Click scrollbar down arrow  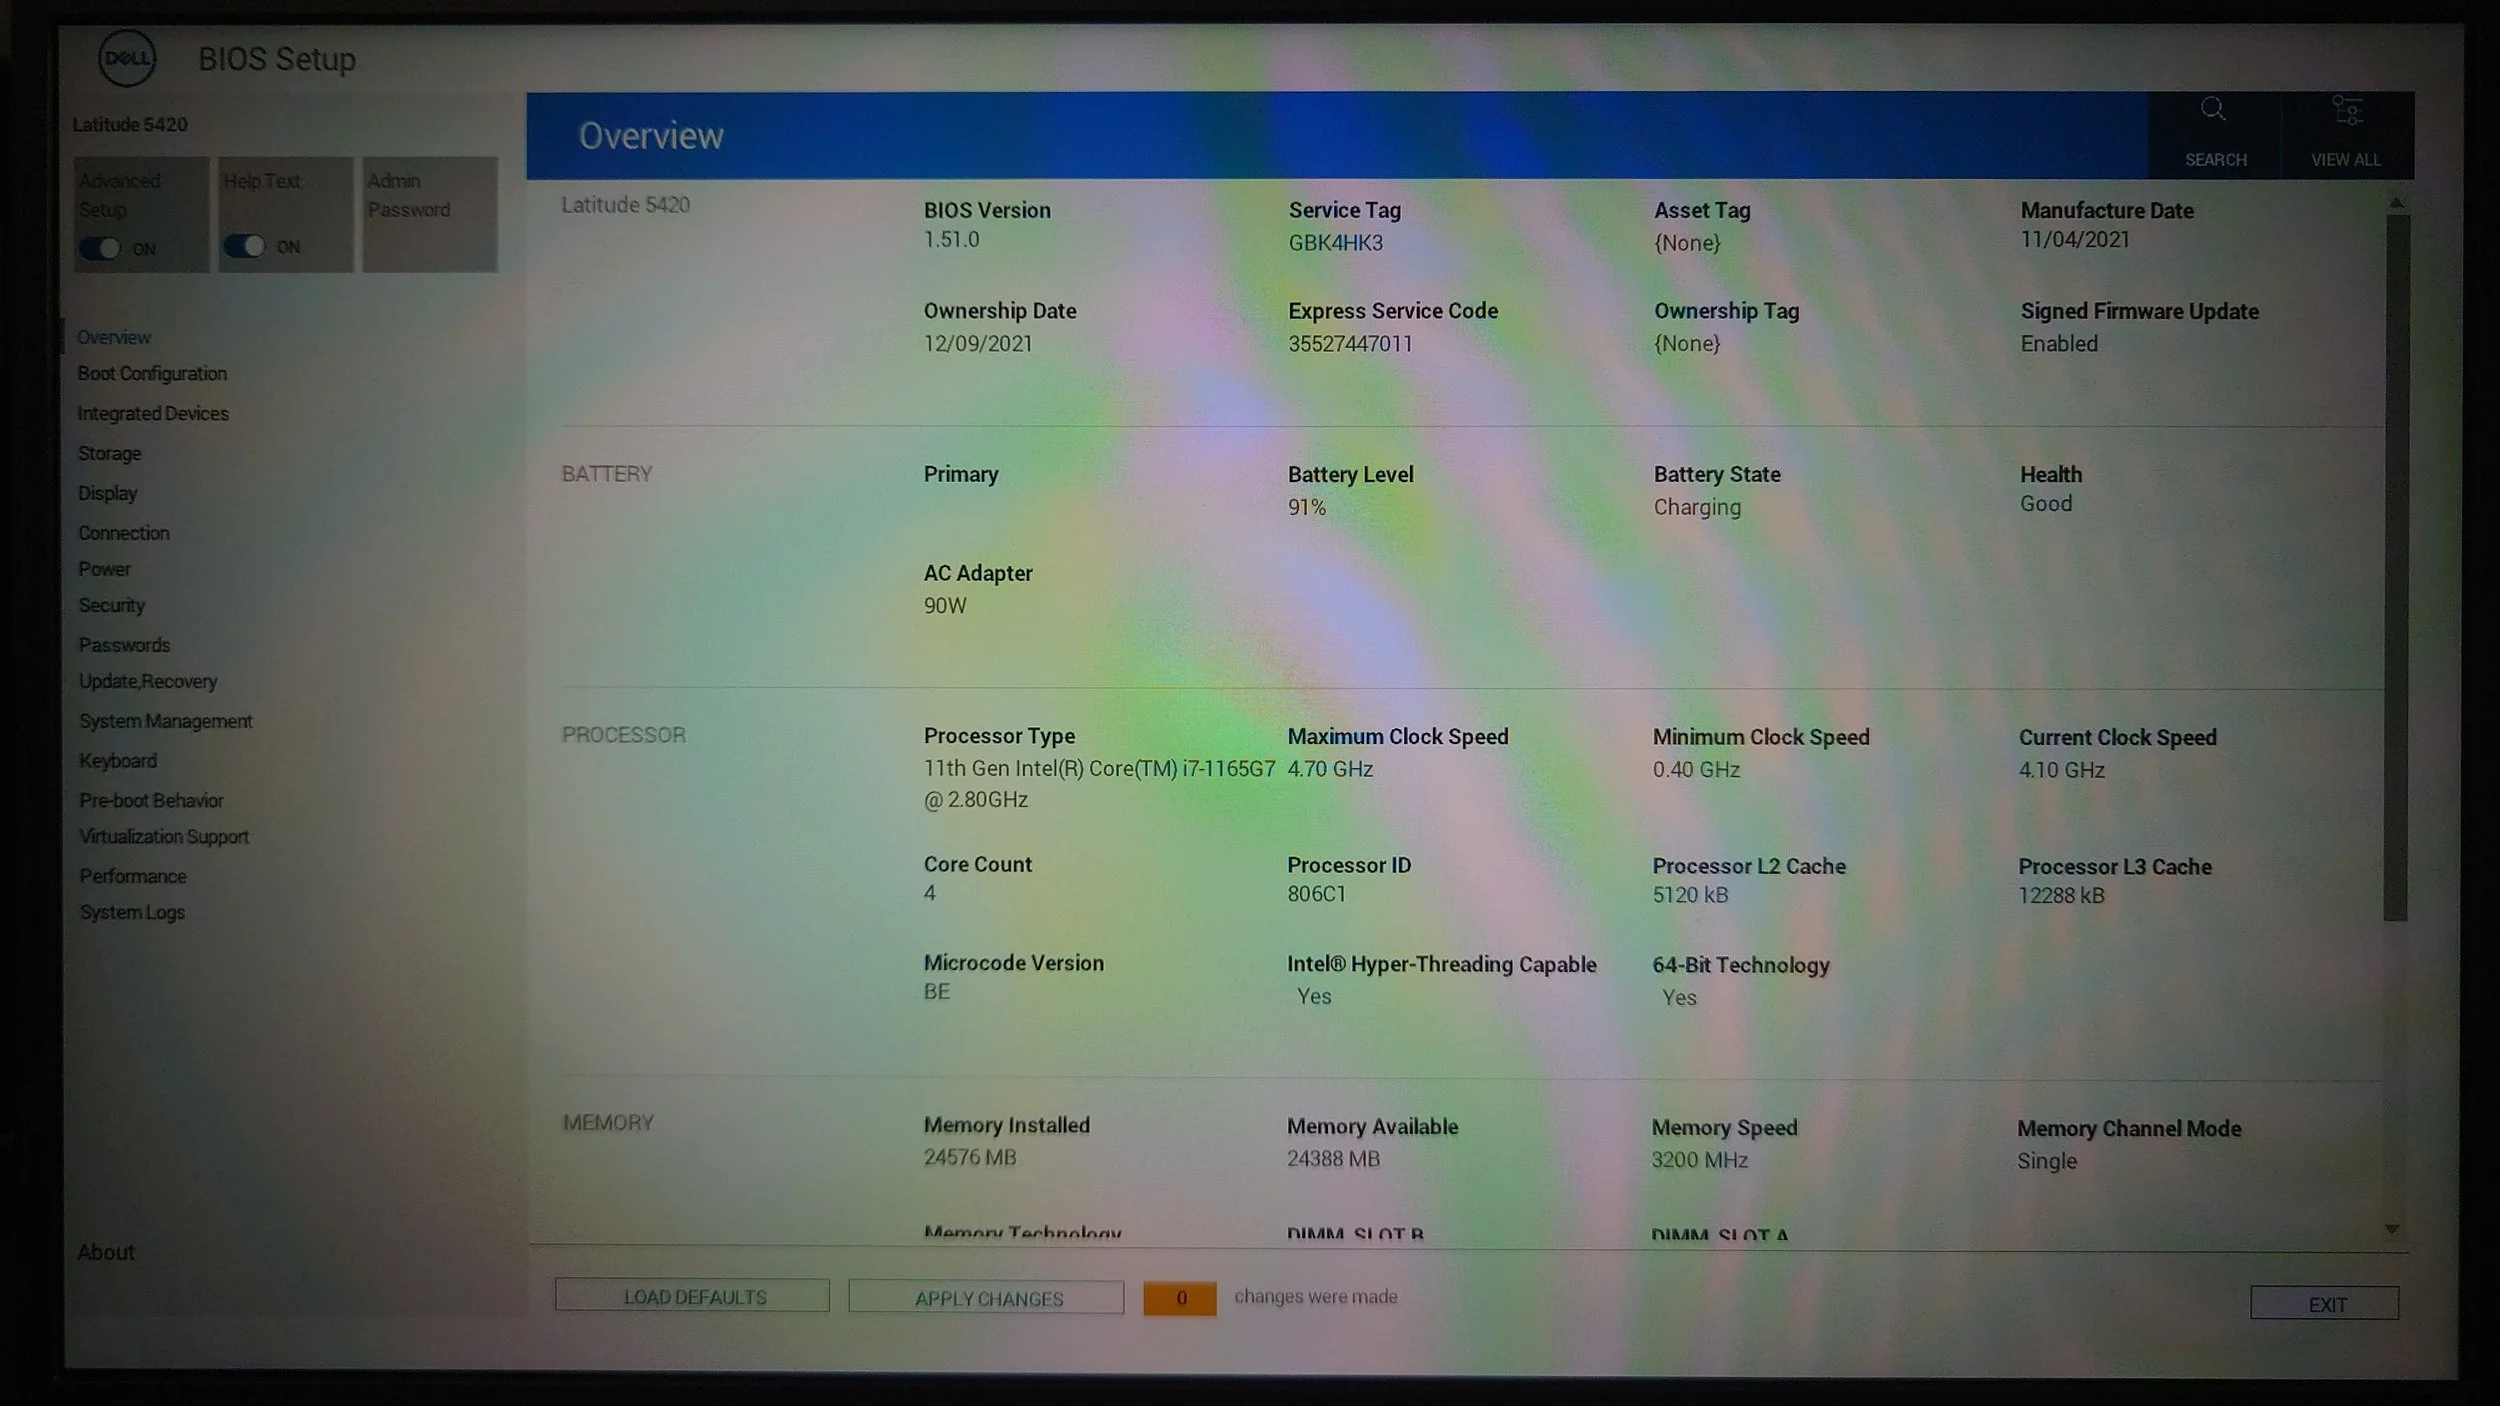tap(2392, 1229)
